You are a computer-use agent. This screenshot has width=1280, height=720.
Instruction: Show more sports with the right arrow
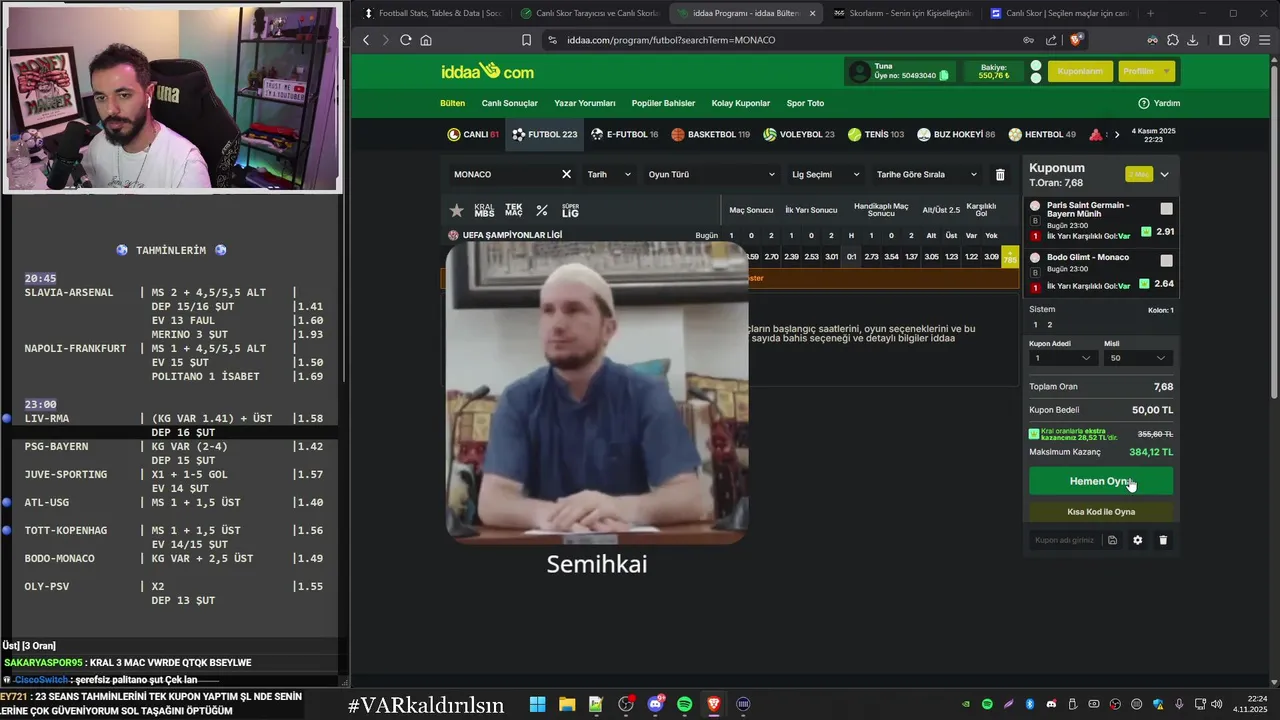tap(1117, 134)
